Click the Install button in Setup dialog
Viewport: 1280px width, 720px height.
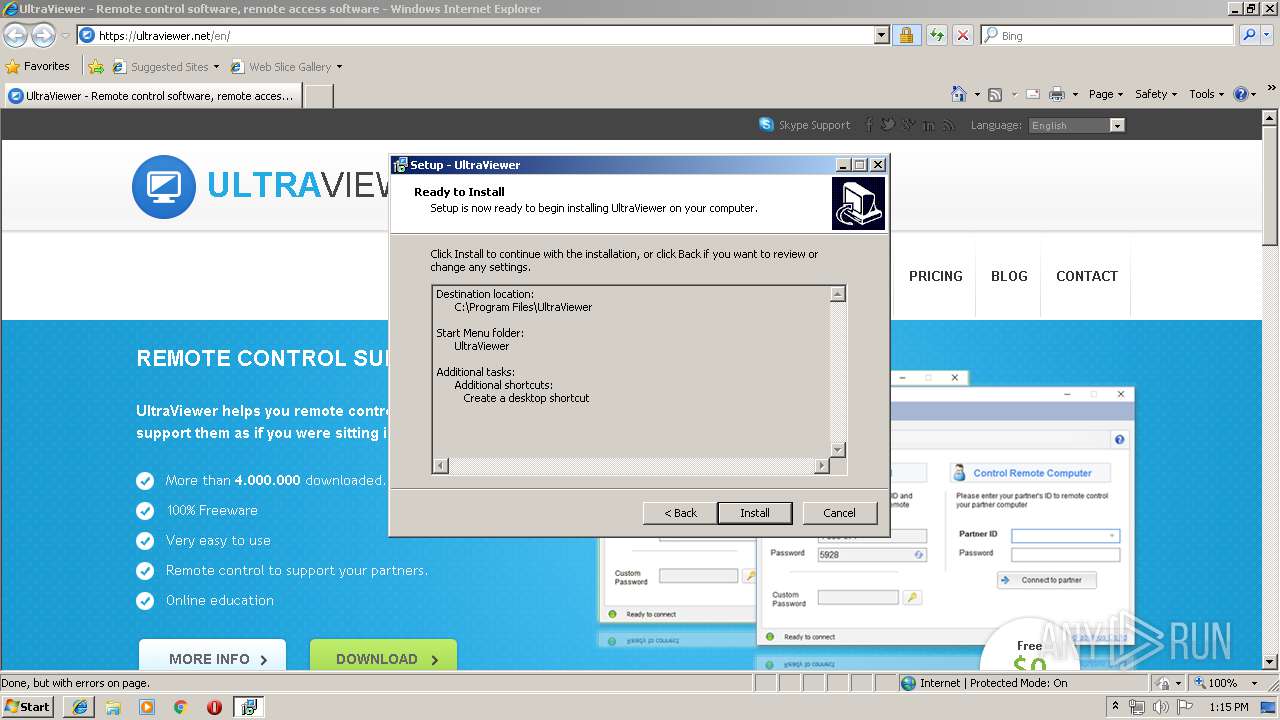pos(755,513)
